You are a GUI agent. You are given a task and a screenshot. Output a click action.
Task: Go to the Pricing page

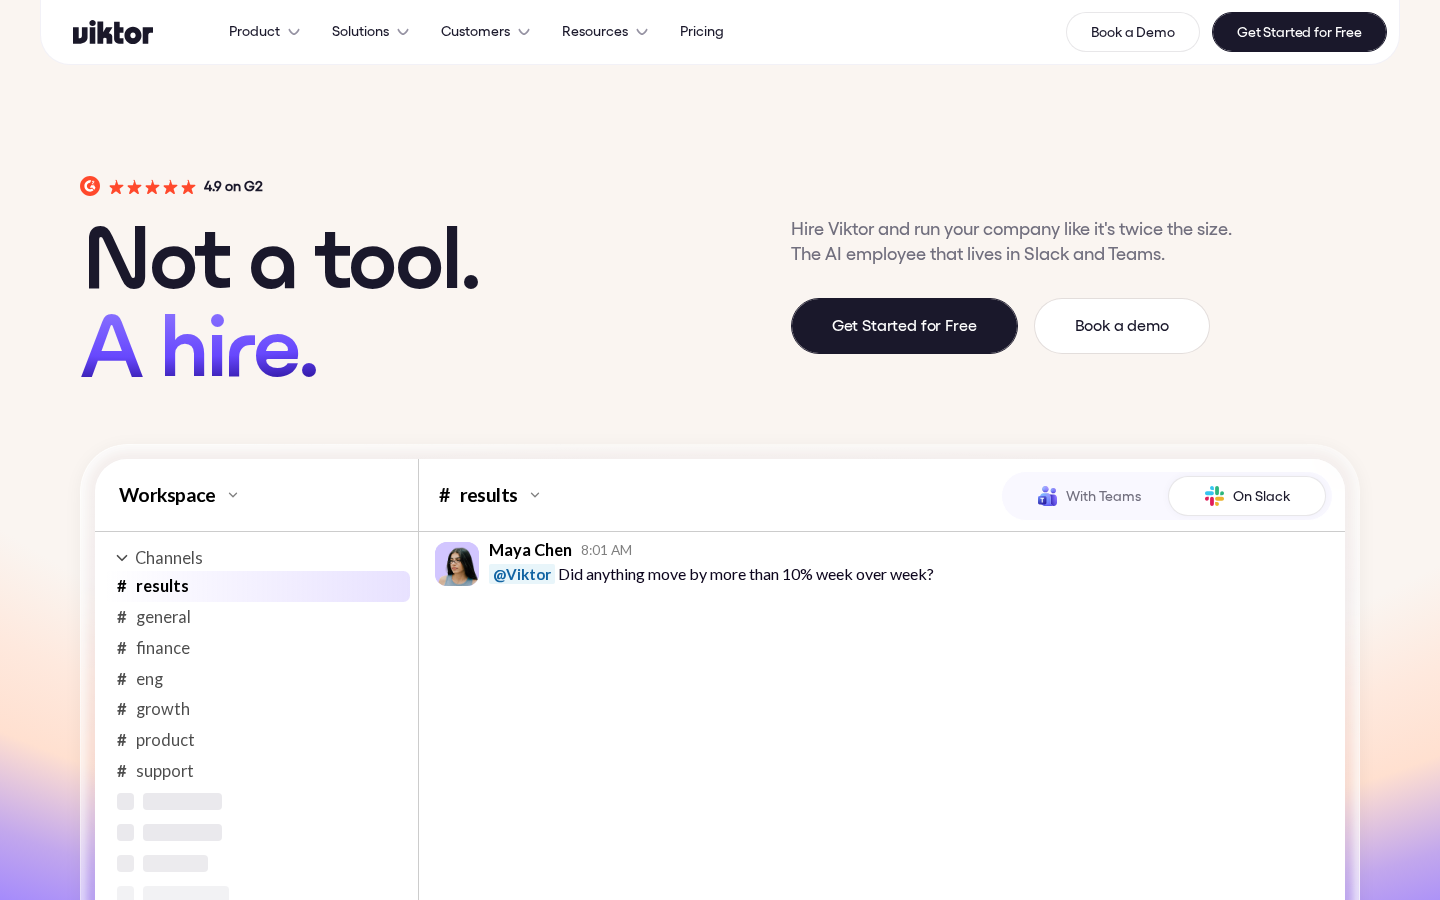702,32
